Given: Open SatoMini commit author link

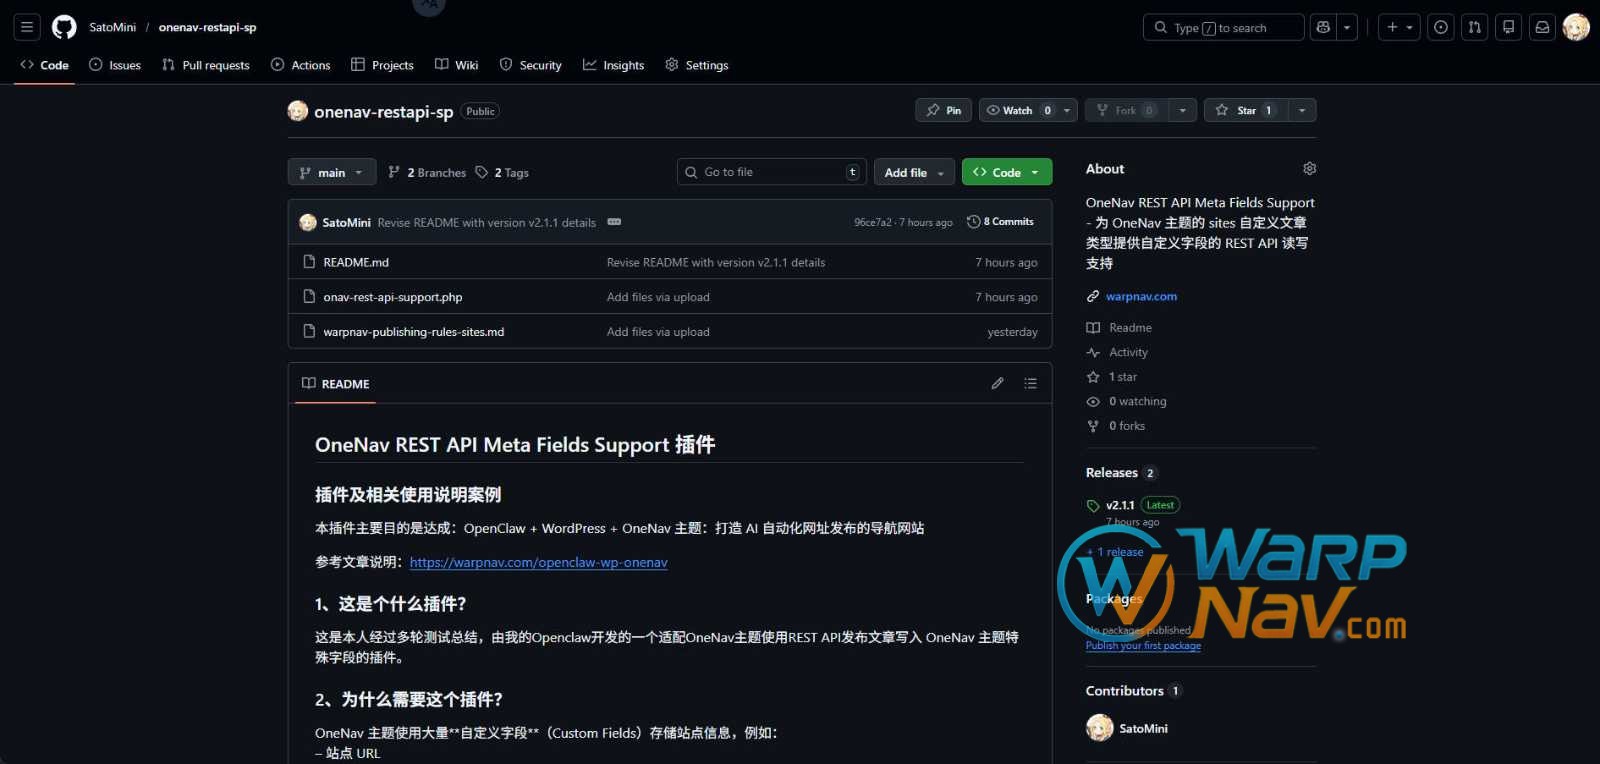Looking at the screenshot, I should point(346,222).
